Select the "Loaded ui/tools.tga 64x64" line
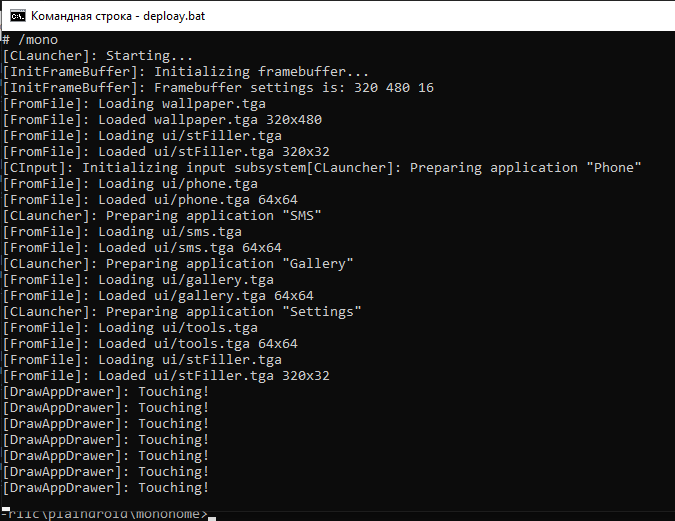Viewport: 675px width, 521px height. (150, 344)
